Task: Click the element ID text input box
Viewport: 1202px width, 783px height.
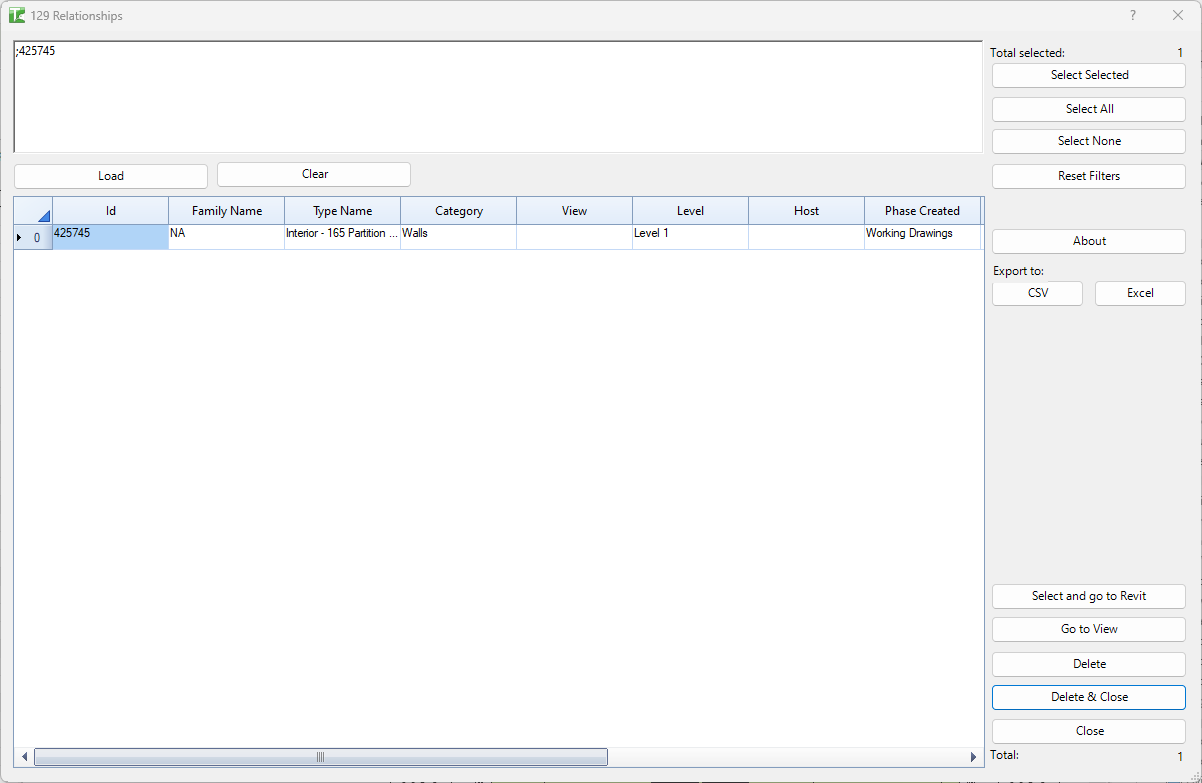Action: tap(498, 97)
